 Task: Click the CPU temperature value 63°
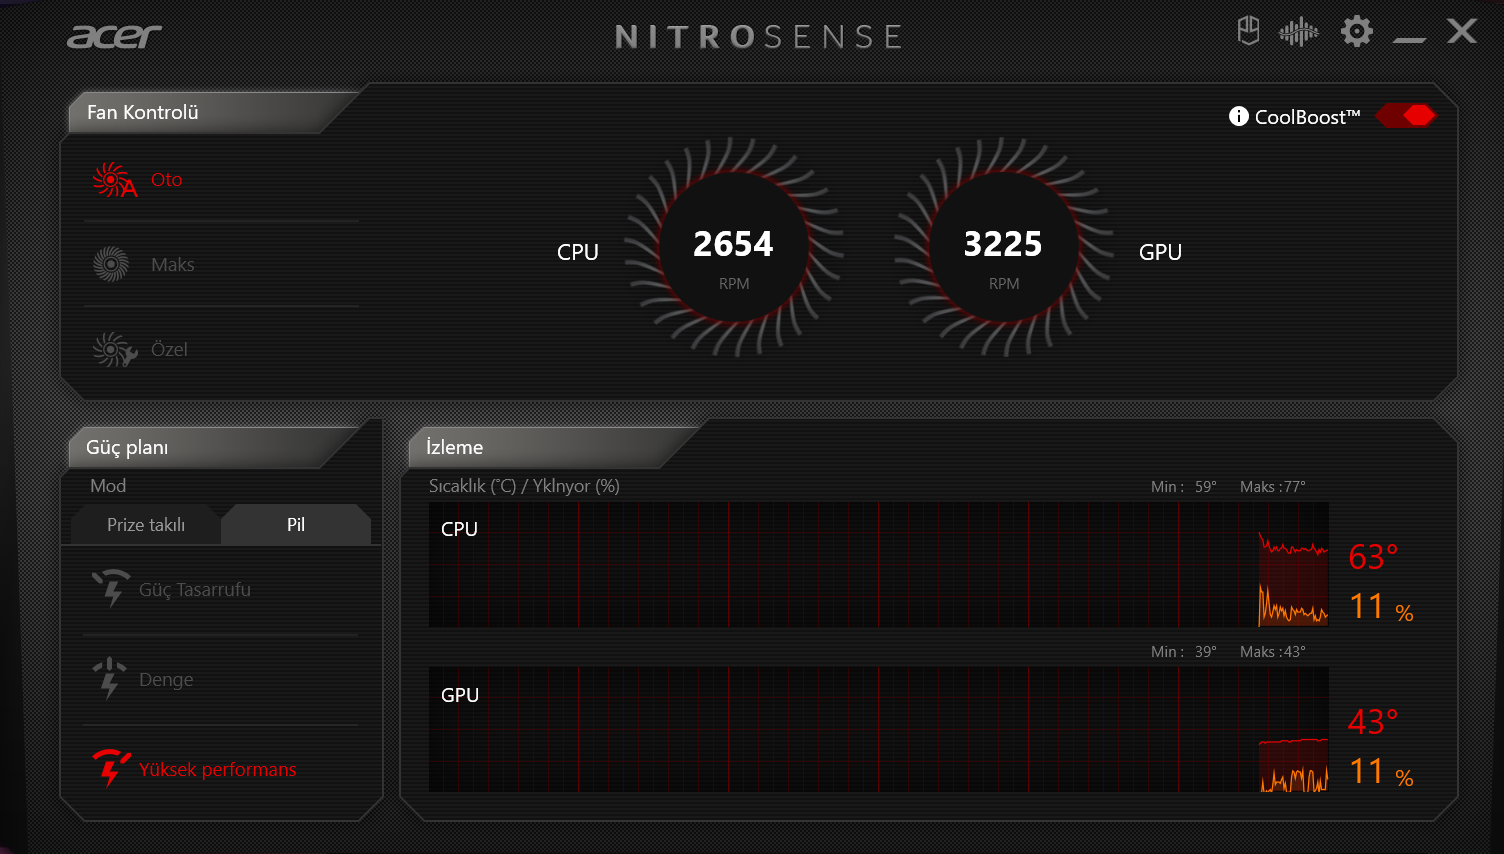(x=1373, y=557)
